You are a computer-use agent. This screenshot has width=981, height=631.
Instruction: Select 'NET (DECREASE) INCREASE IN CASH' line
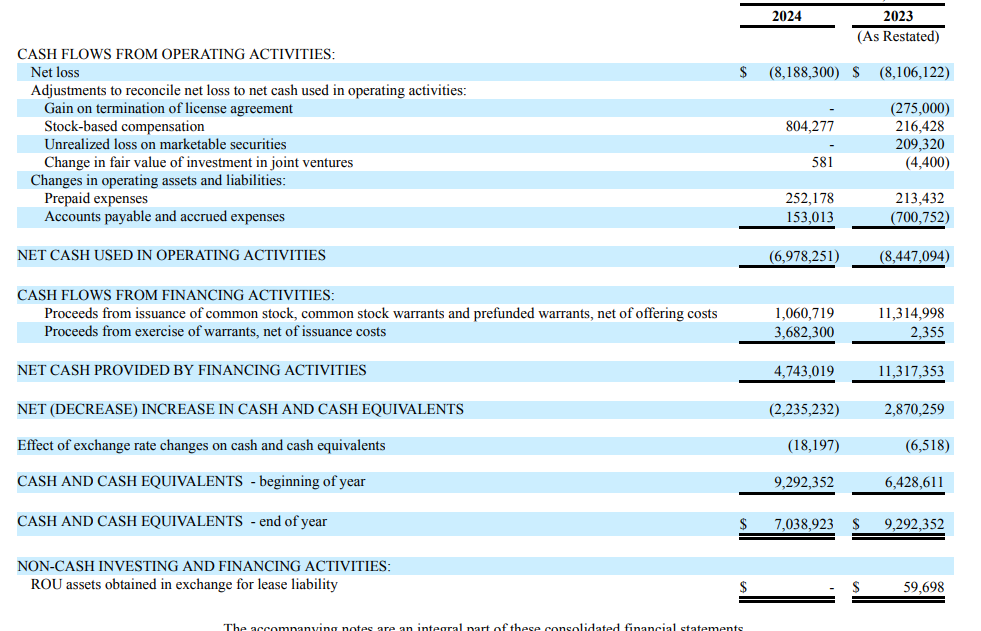point(240,410)
